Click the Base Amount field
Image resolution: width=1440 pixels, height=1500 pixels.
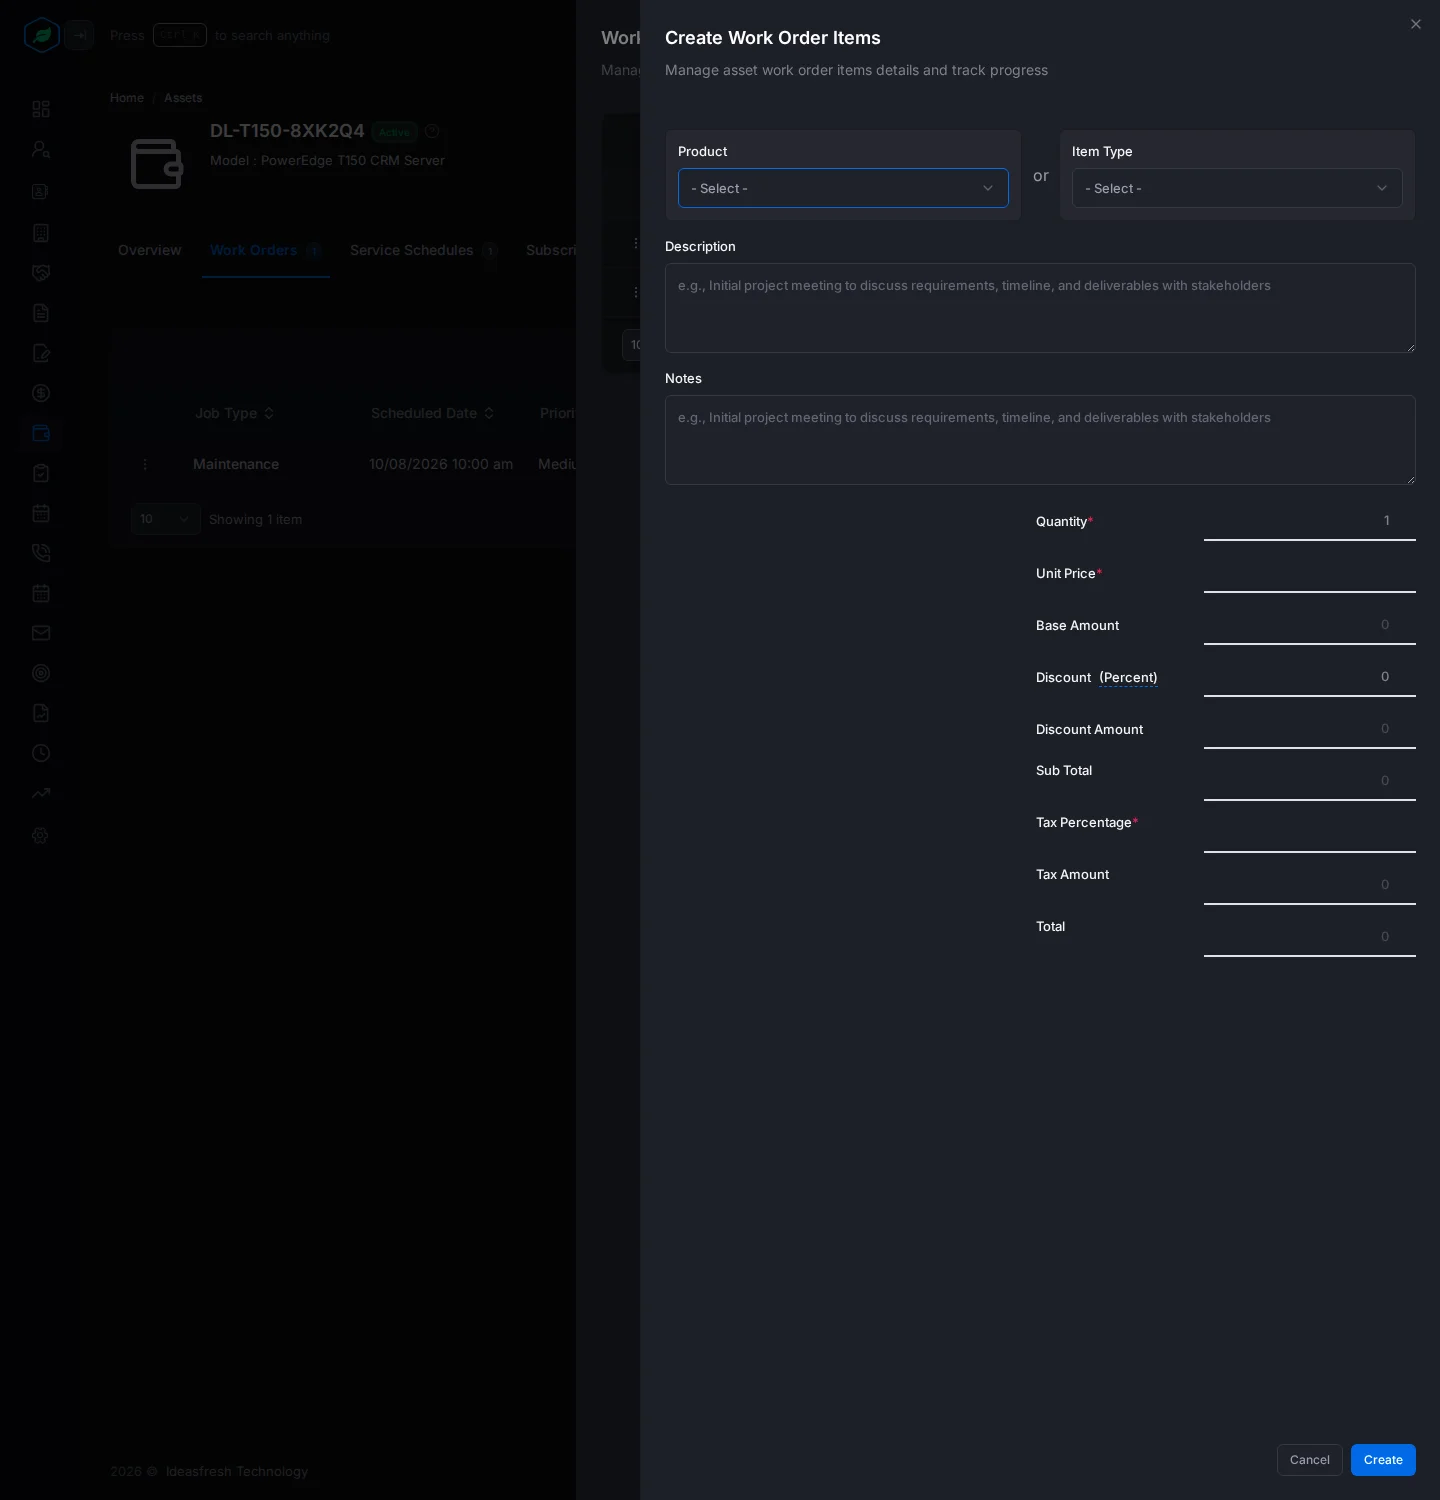1309,625
